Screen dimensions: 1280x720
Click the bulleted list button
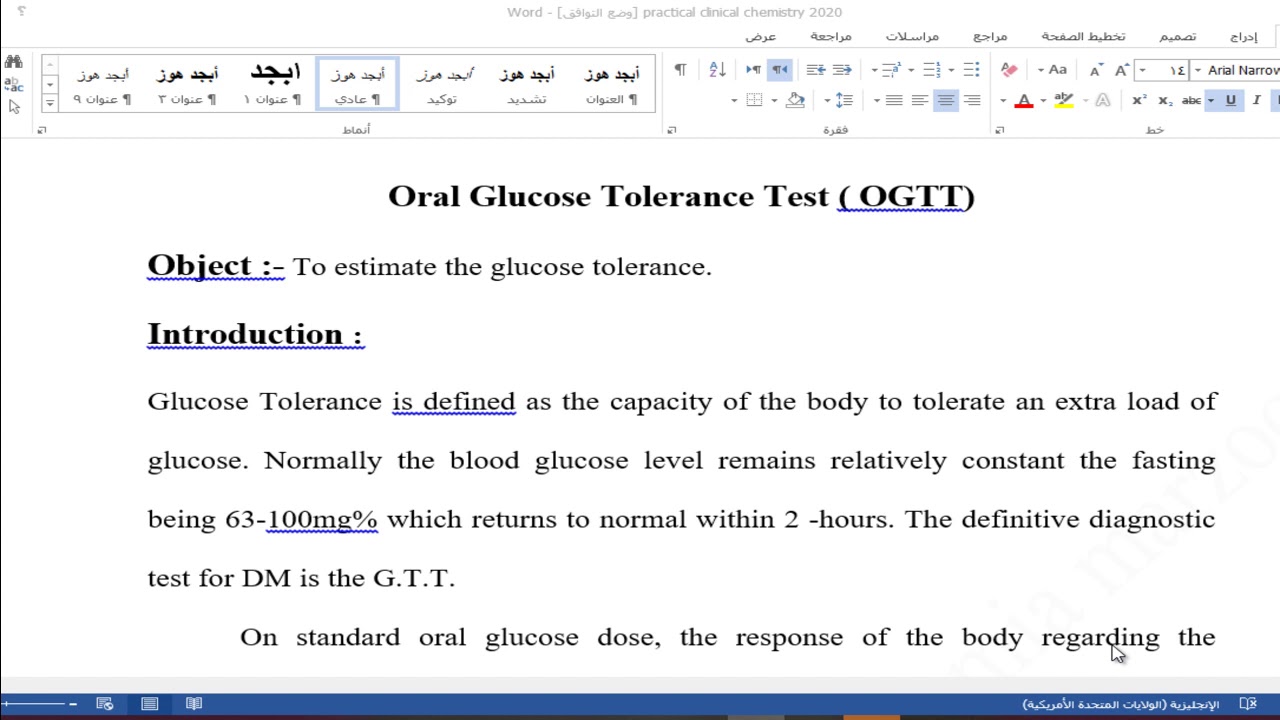[x=970, y=70]
